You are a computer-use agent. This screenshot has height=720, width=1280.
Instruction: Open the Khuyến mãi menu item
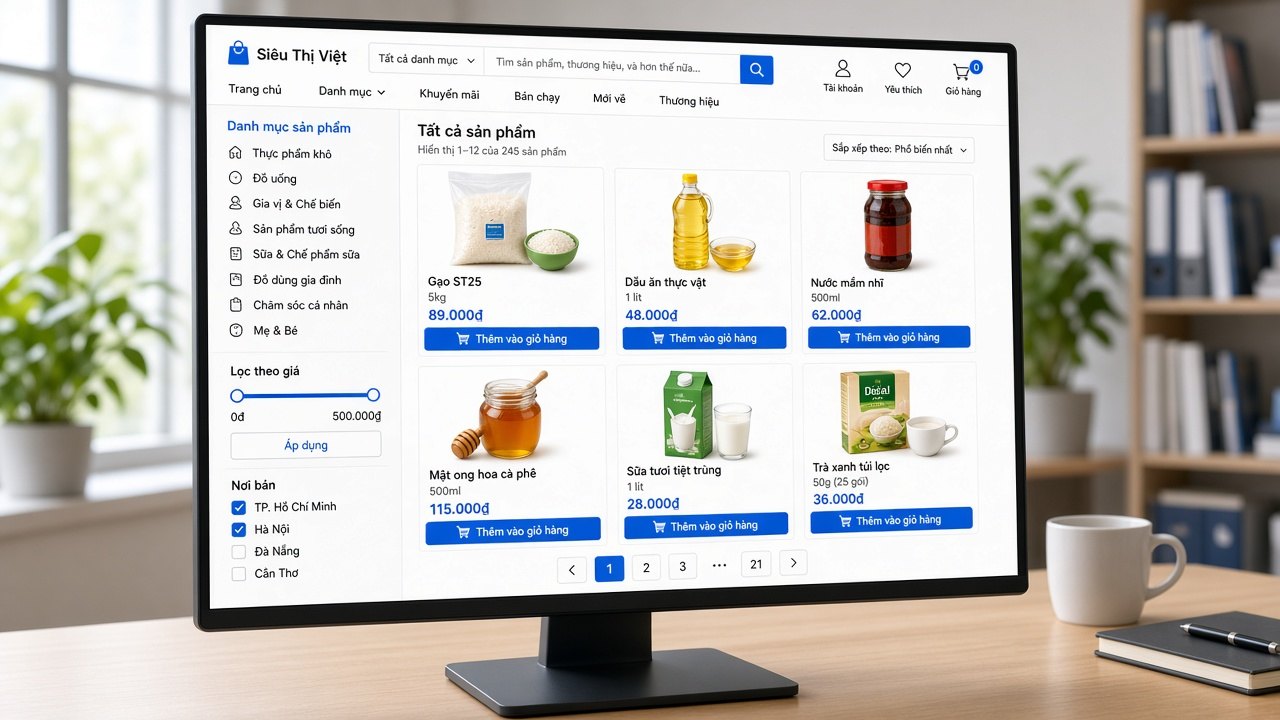click(449, 95)
